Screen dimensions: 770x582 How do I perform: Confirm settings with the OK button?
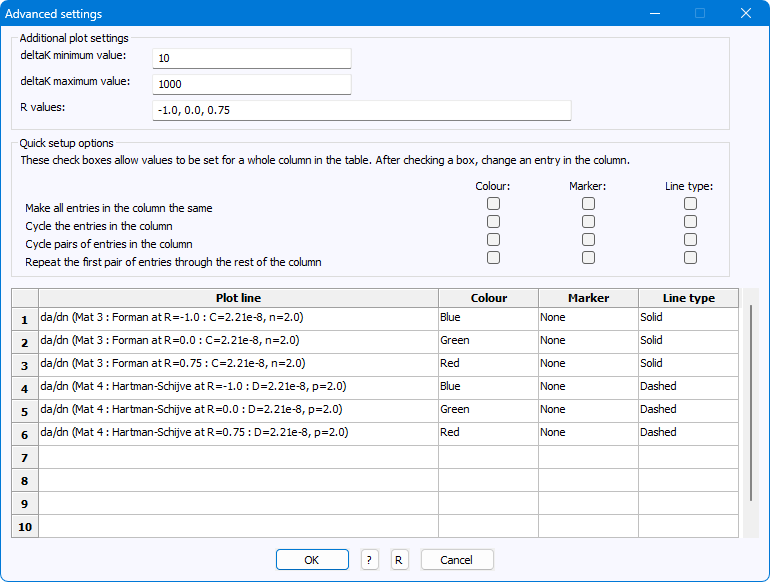click(312, 559)
